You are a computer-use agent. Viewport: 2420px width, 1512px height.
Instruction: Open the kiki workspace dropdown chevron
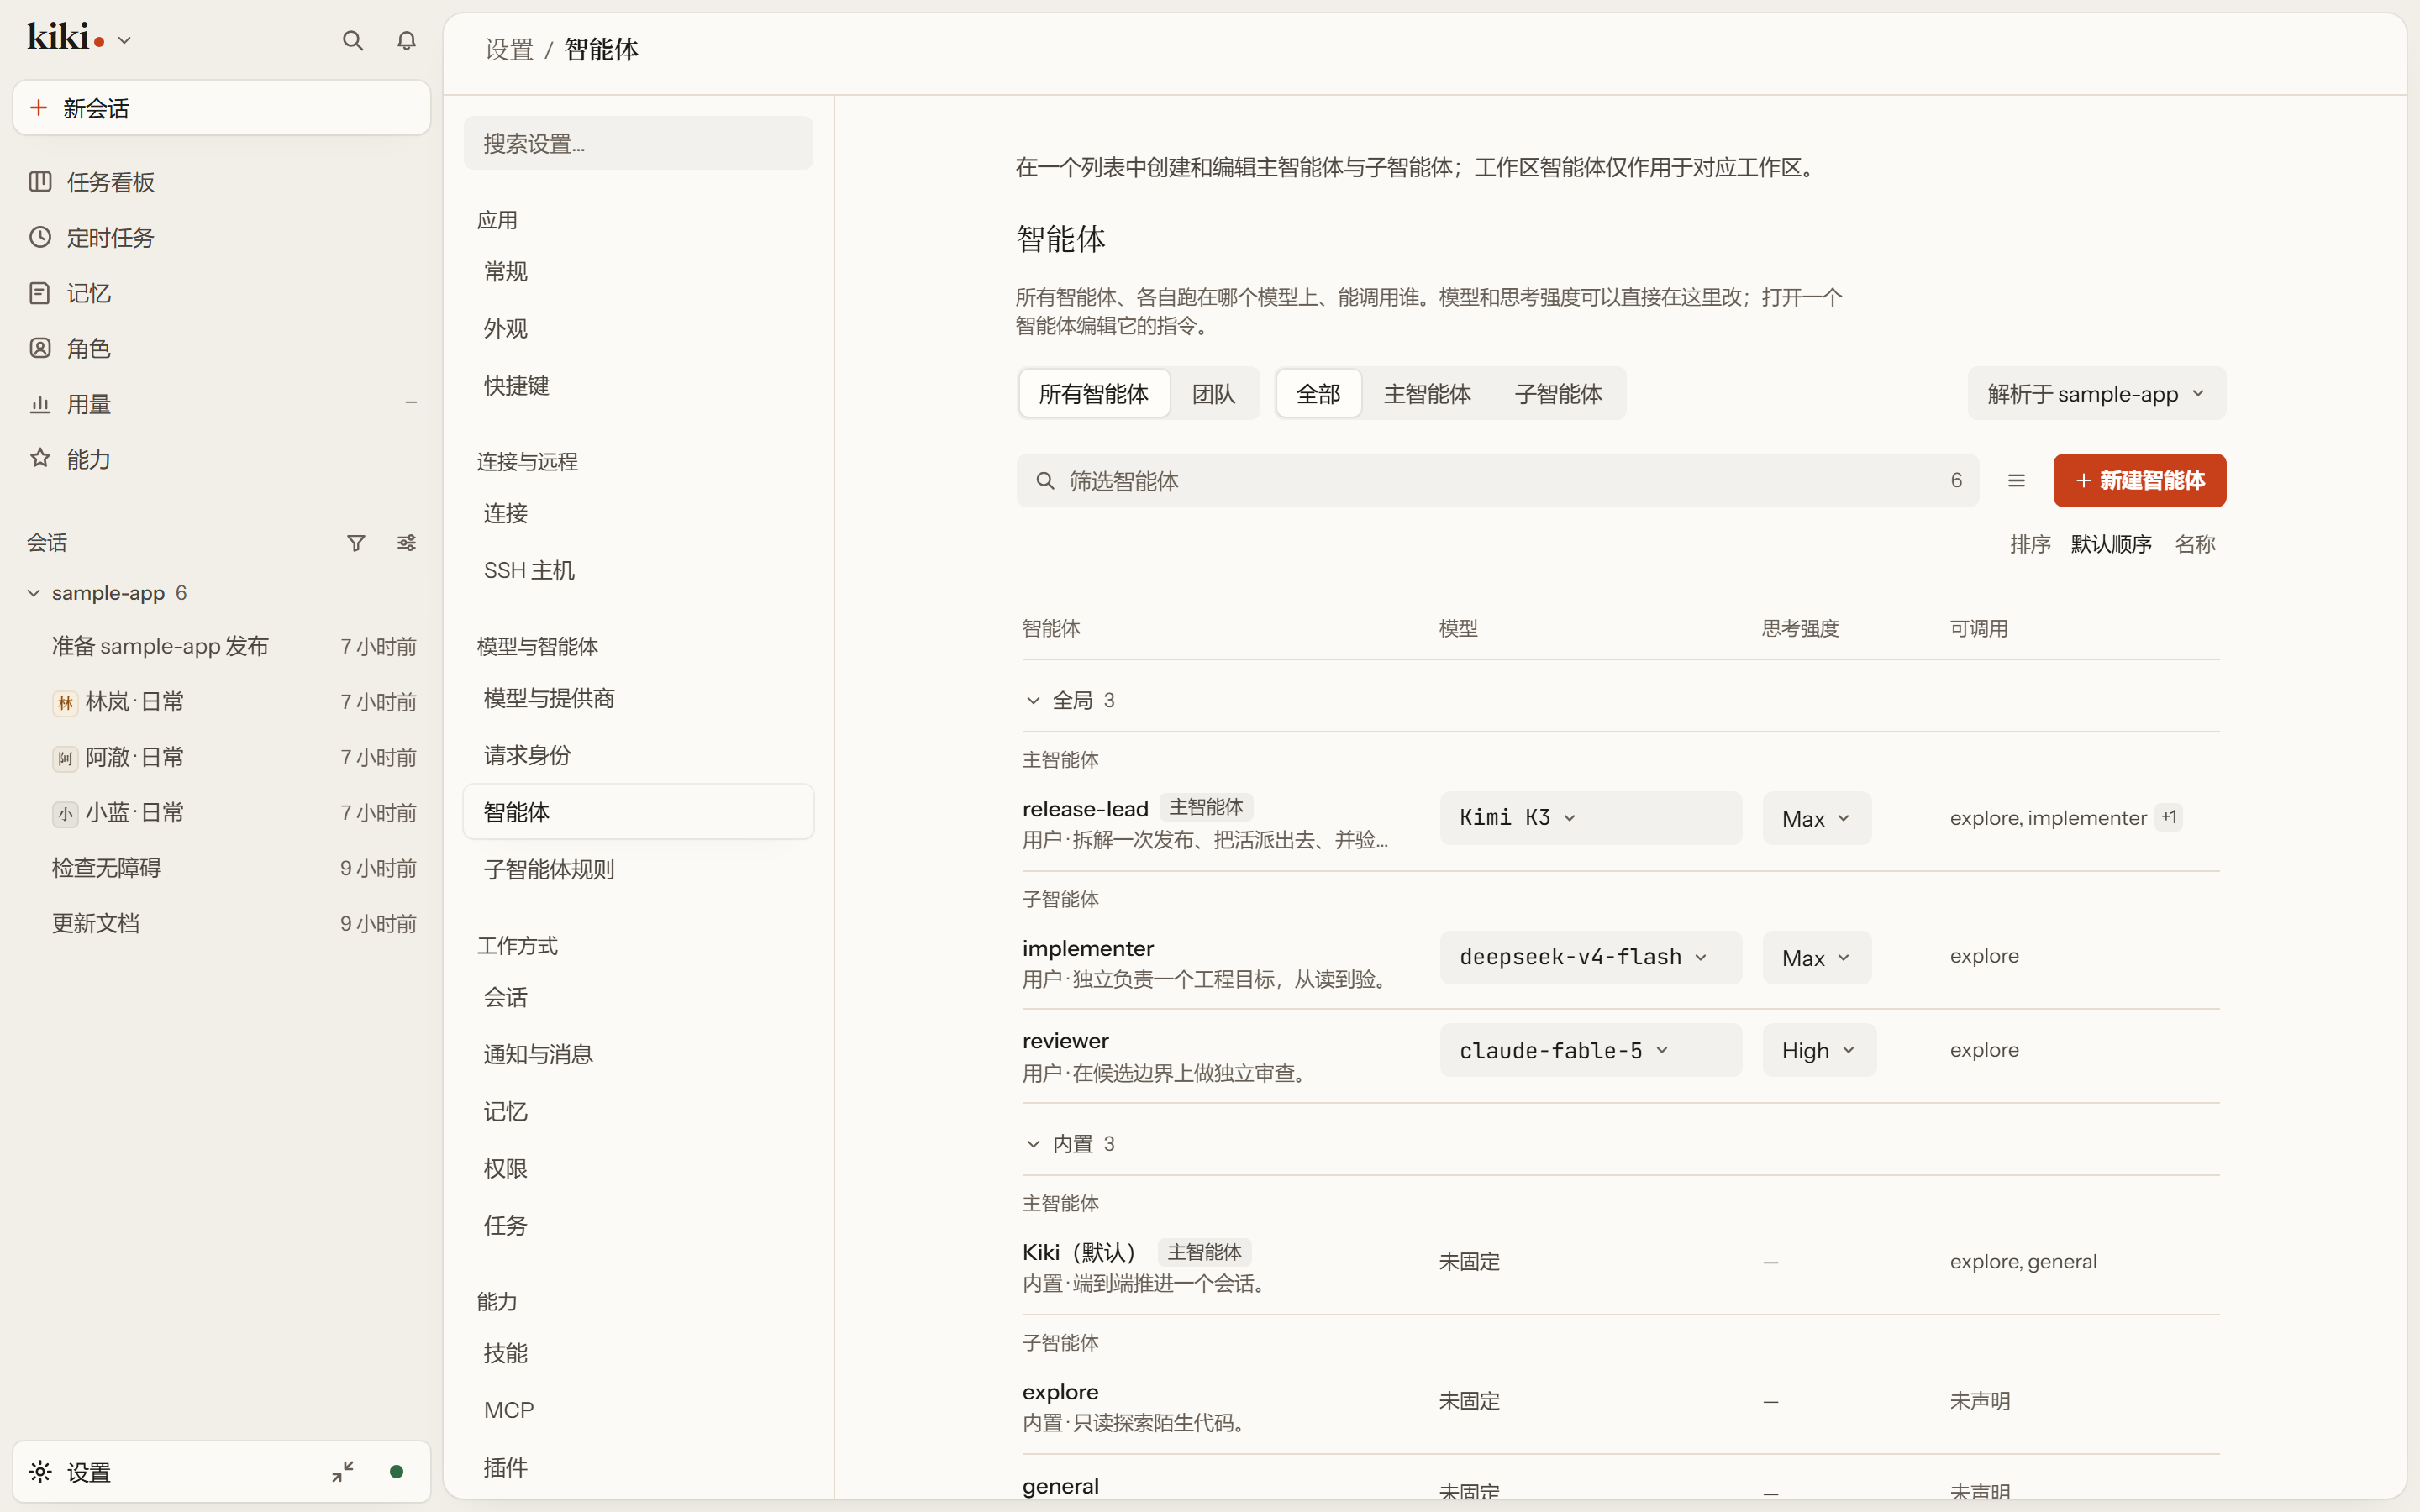click(124, 41)
